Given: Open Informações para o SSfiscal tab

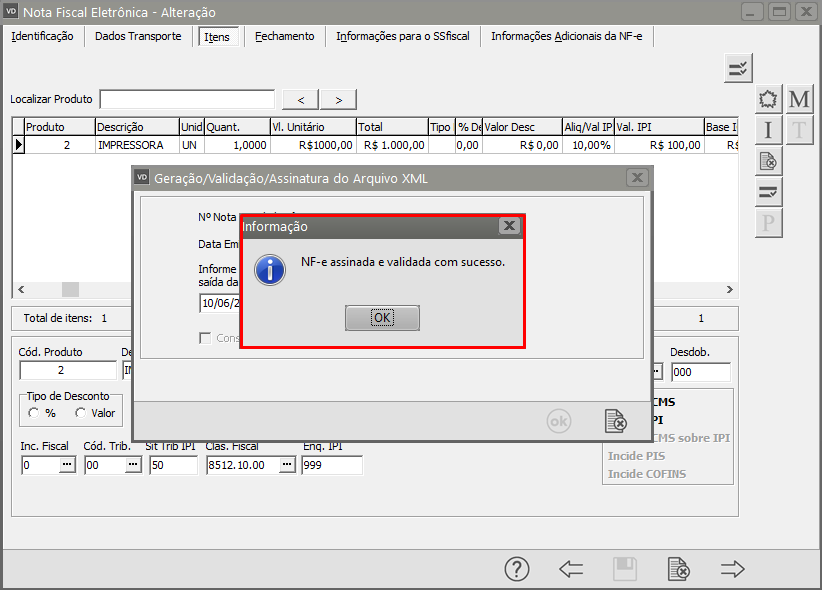Looking at the screenshot, I should 403,36.
